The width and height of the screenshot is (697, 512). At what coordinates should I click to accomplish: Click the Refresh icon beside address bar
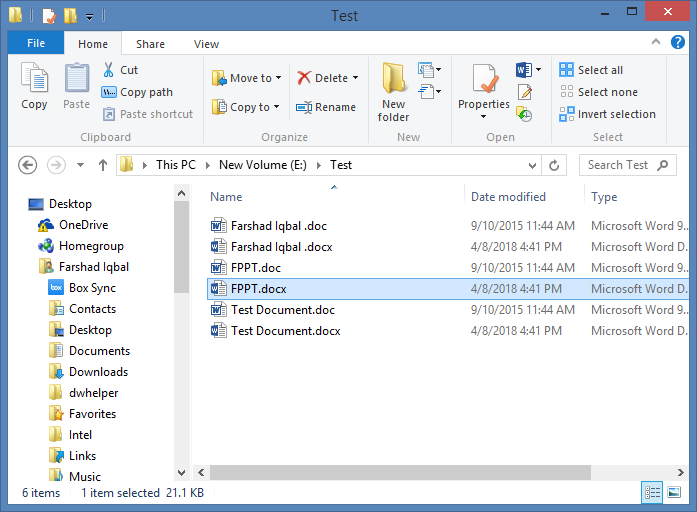tap(556, 165)
